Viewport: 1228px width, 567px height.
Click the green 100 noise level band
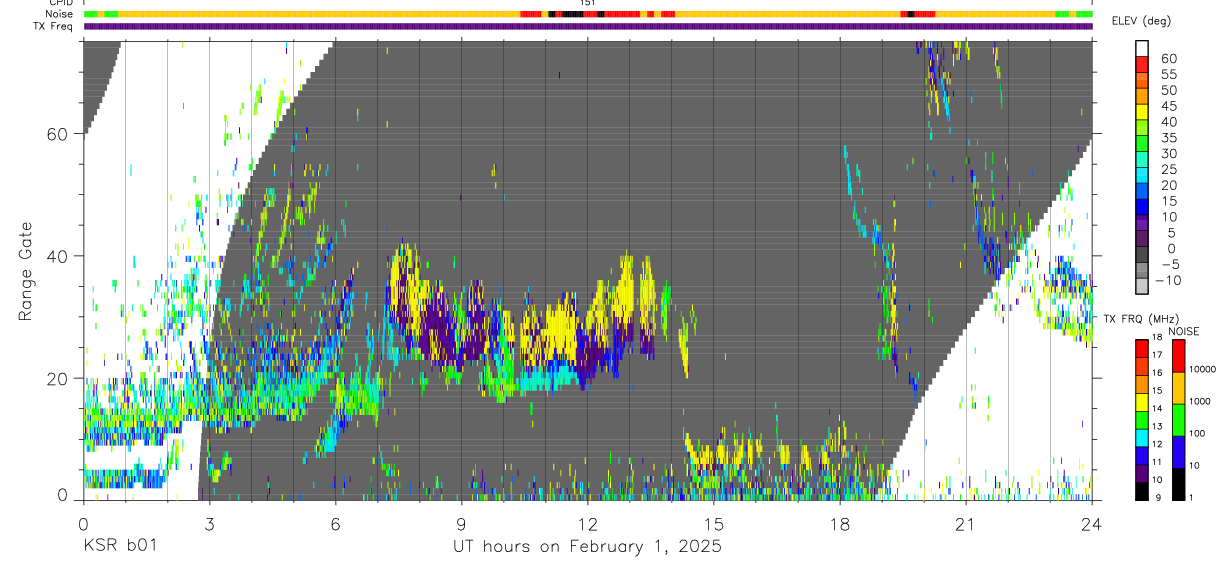point(1178,419)
